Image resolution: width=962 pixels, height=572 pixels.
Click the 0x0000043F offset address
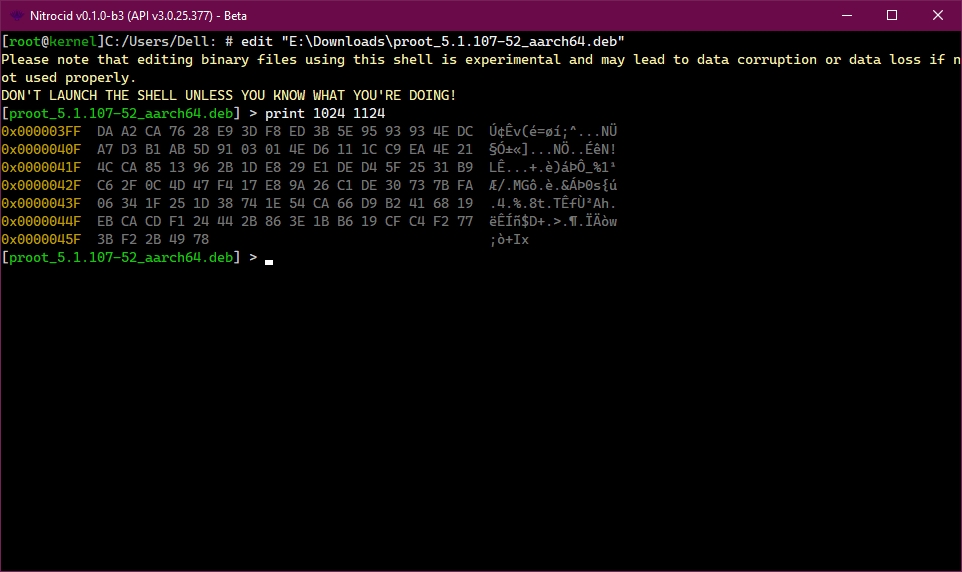pyautogui.click(x=41, y=203)
